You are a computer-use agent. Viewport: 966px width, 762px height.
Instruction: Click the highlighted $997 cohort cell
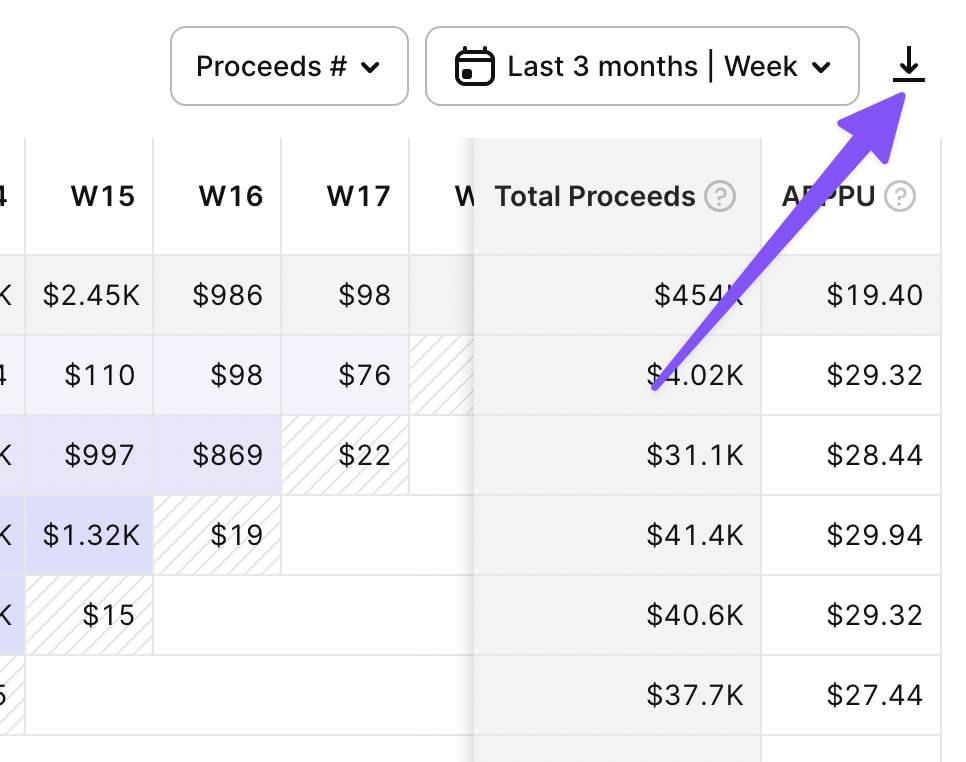(x=99, y=455)
